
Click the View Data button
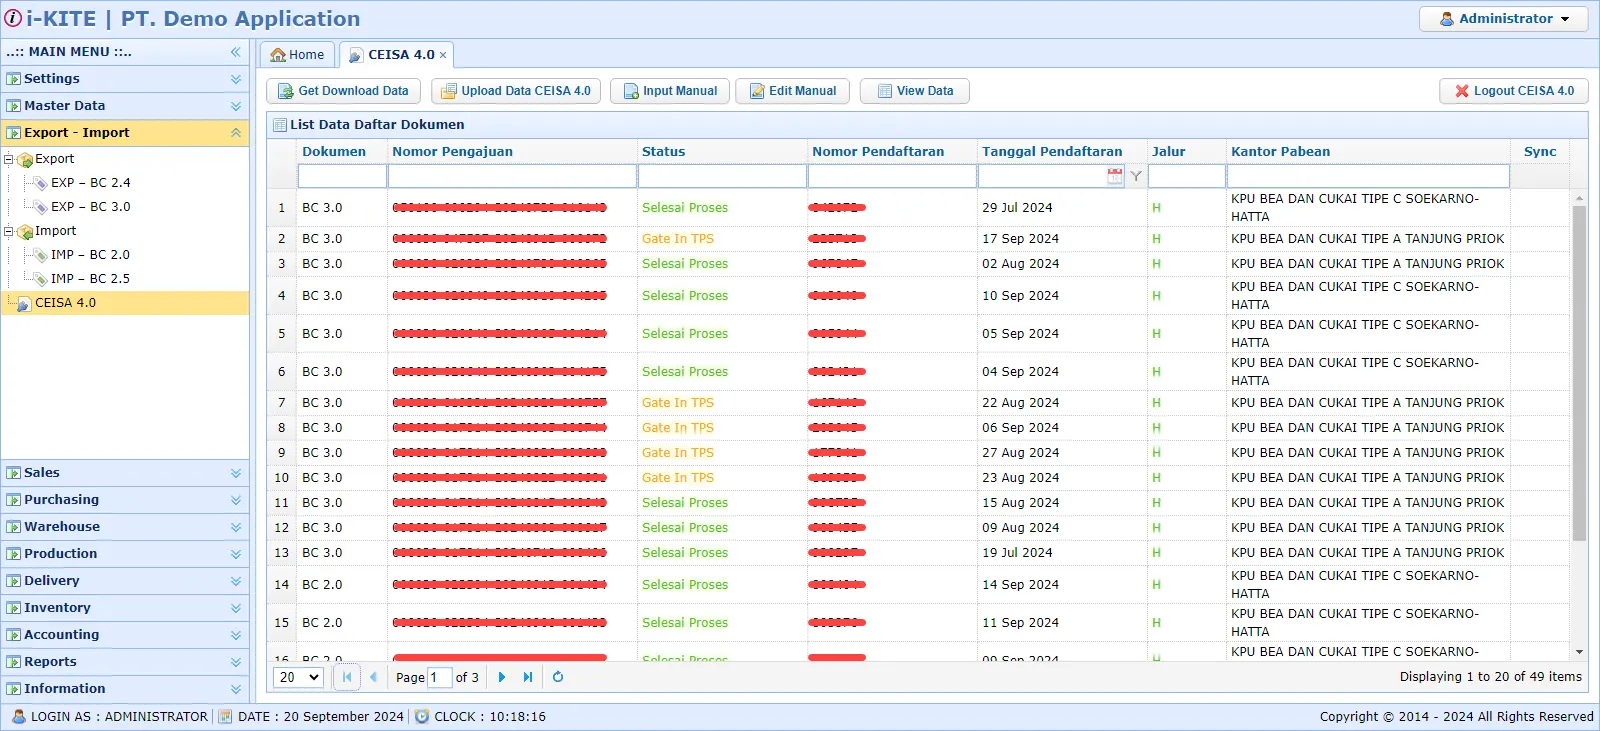(915, 91)
